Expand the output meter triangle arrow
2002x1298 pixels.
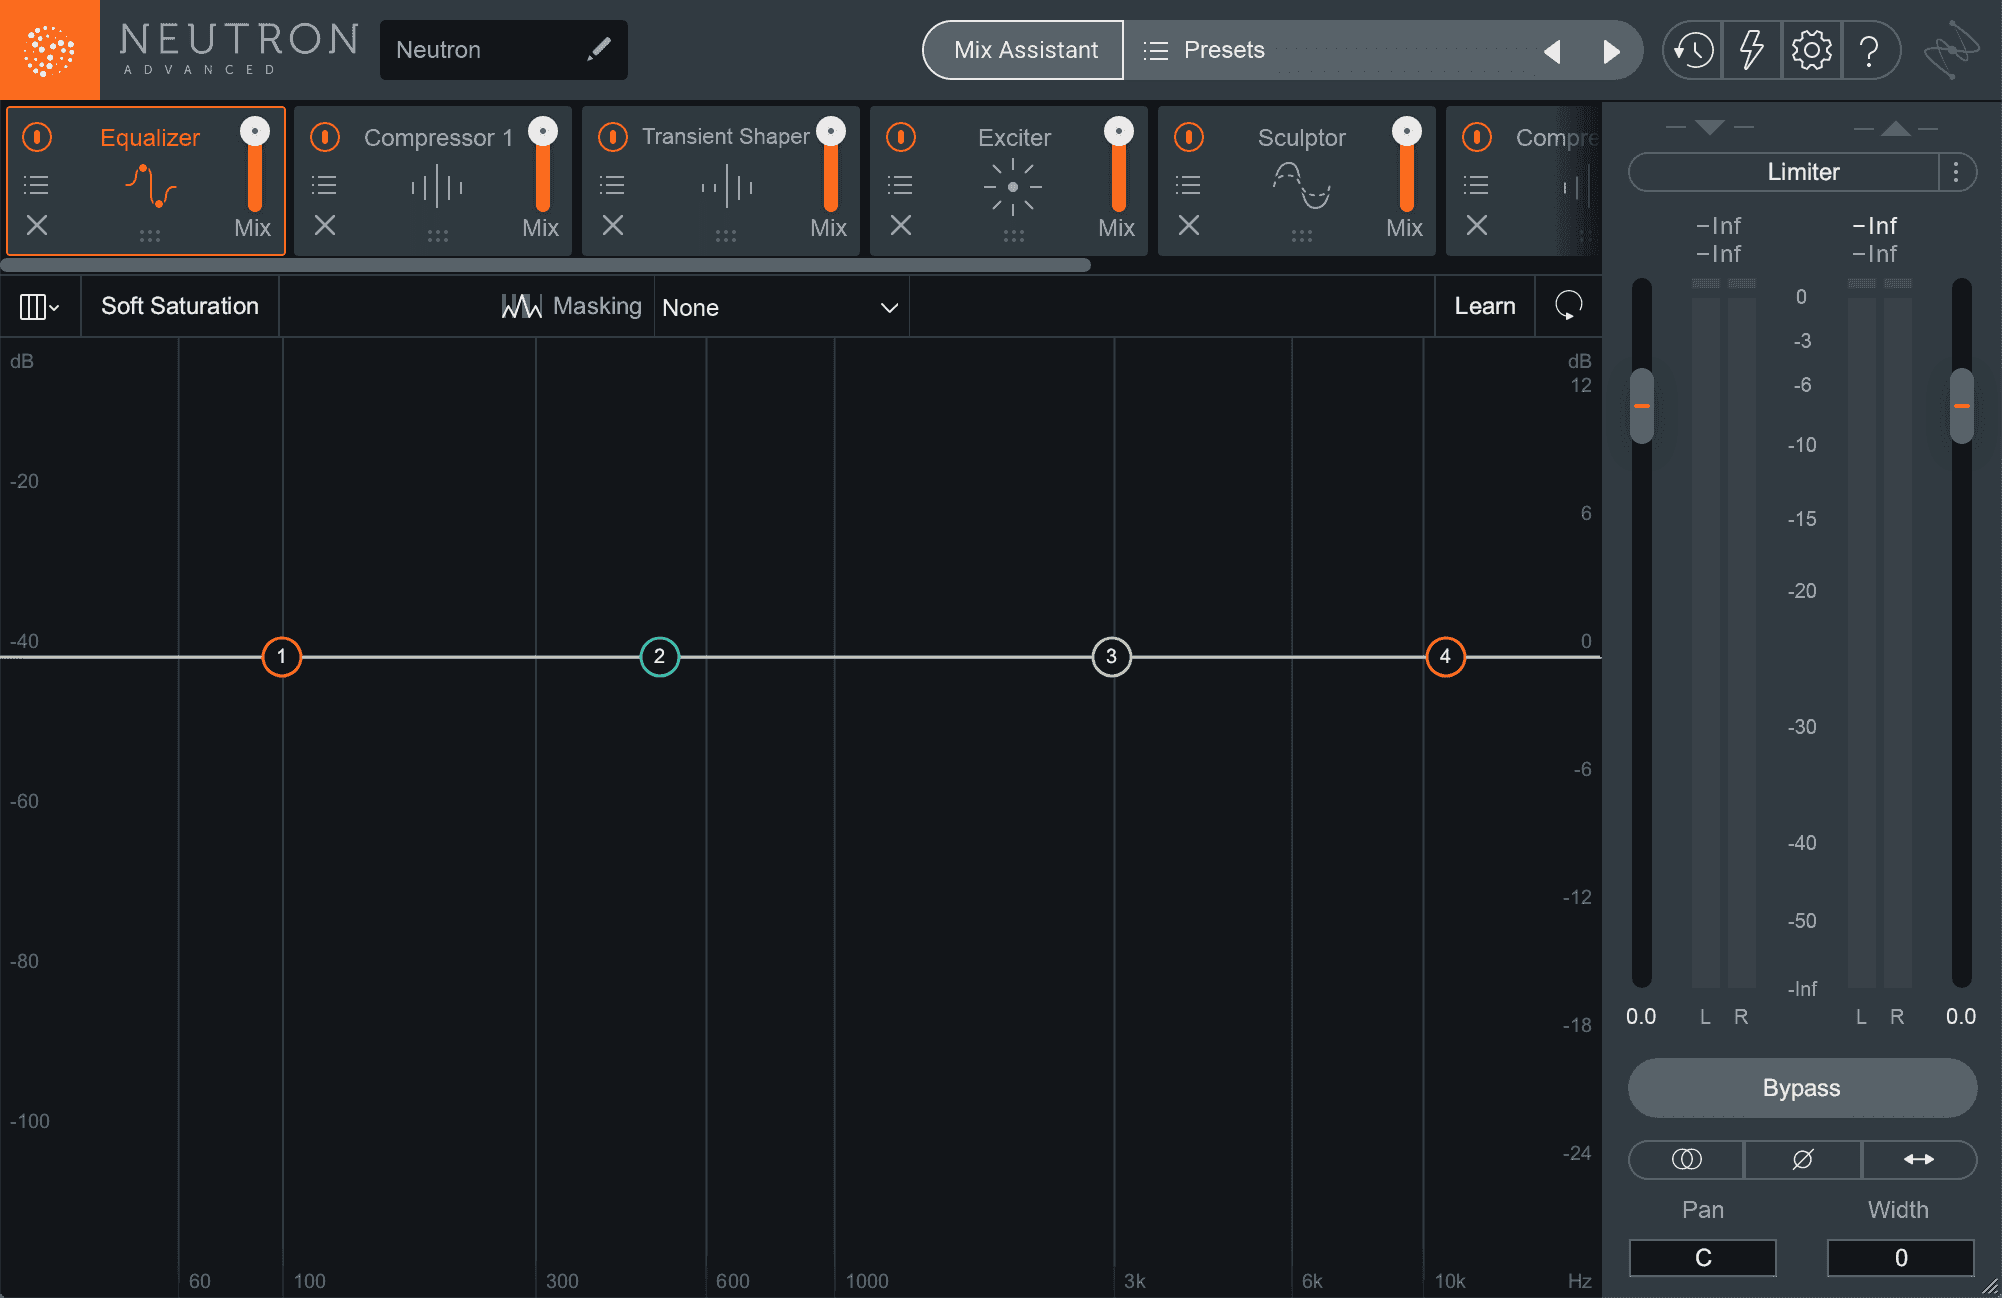tap(1895, 127)
